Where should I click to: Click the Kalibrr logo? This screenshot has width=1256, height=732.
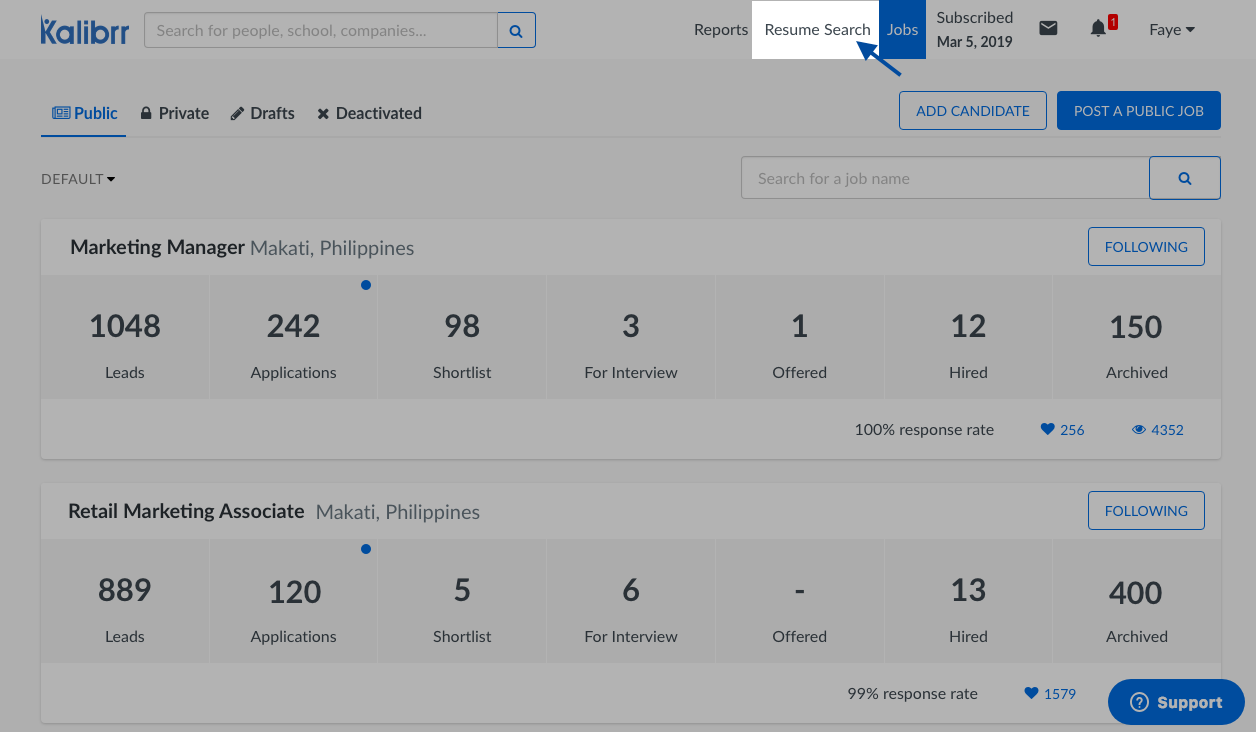(83, 30)
